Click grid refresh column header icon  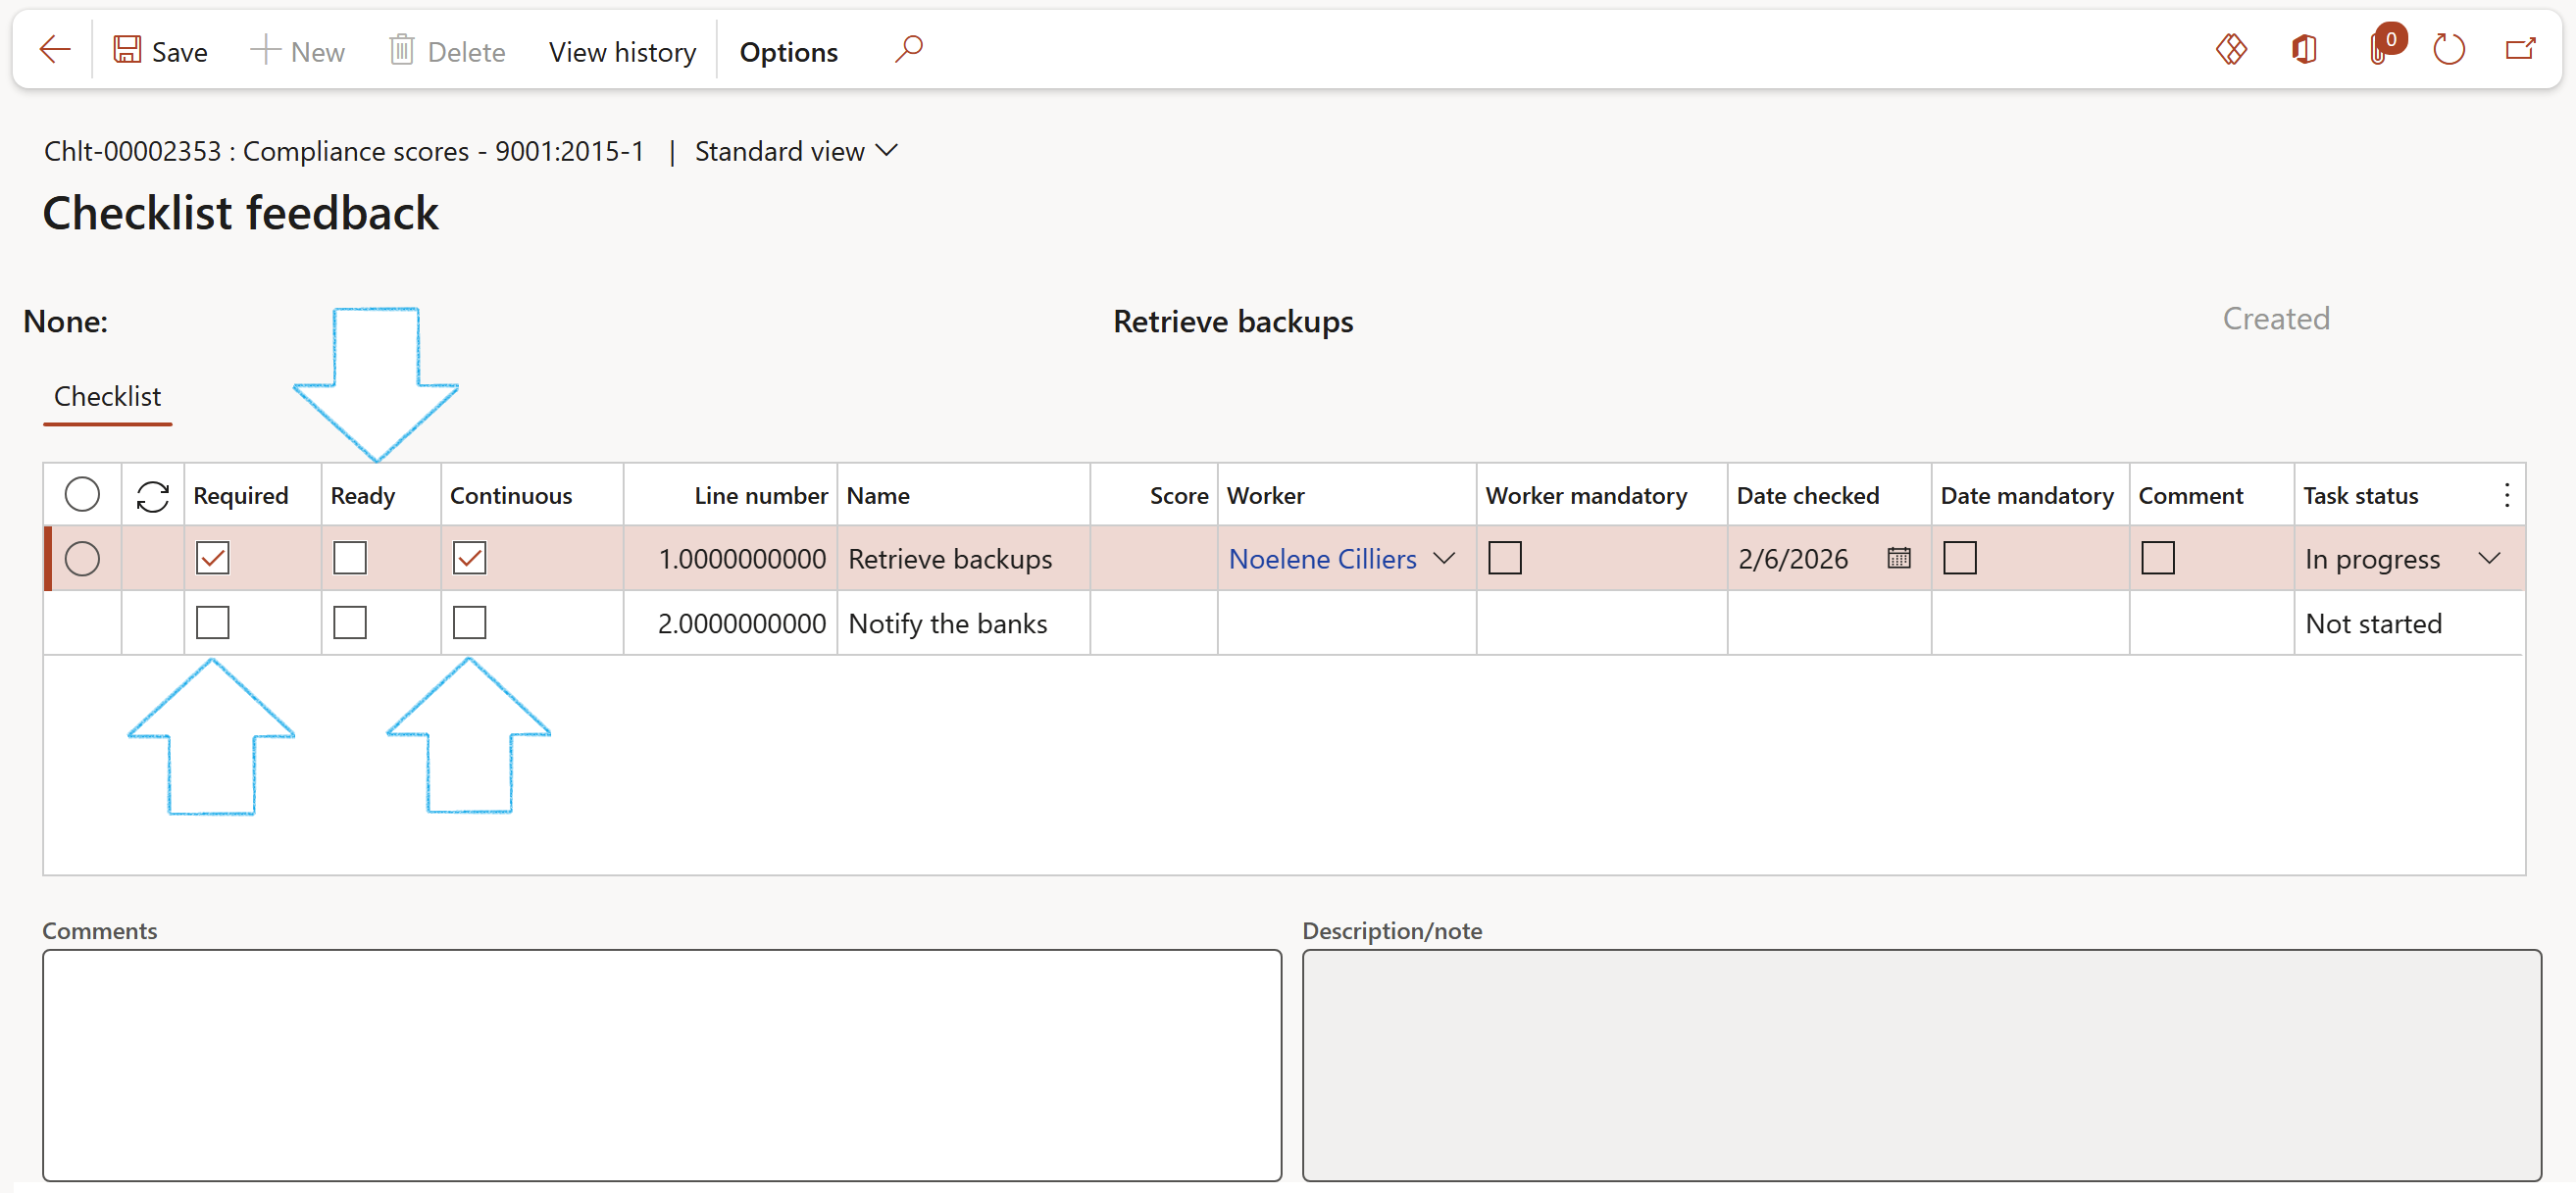click(152, 496)
